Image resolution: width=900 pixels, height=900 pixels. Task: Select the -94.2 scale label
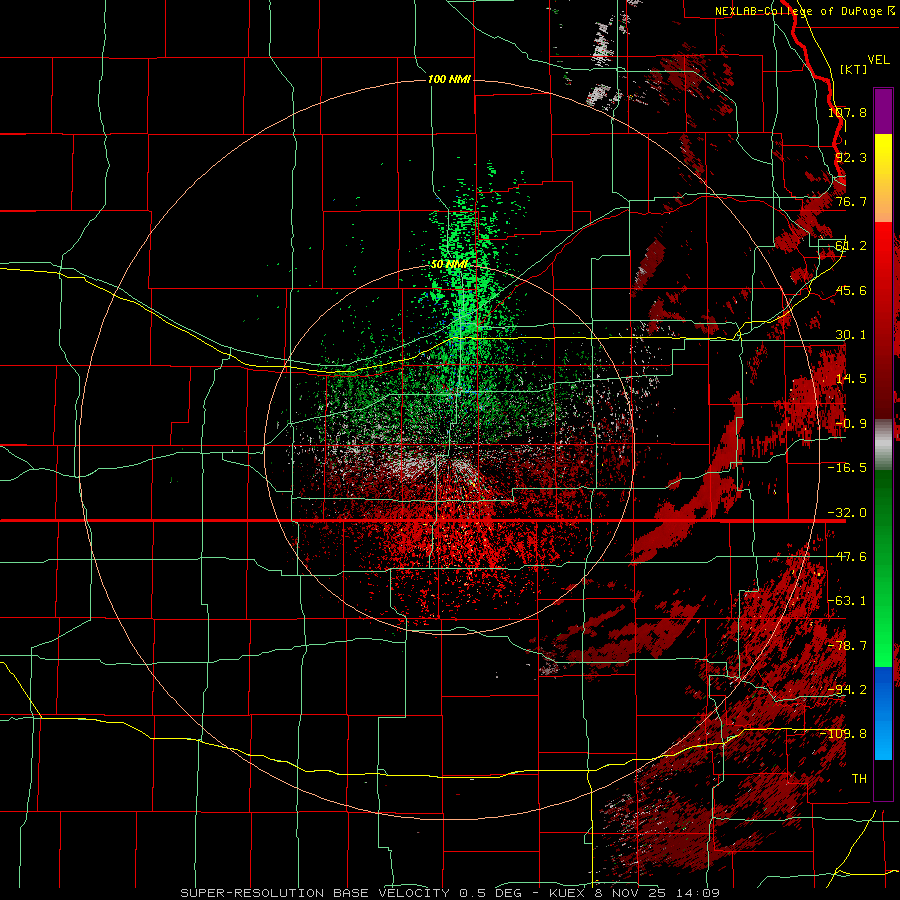pos(847,689)
